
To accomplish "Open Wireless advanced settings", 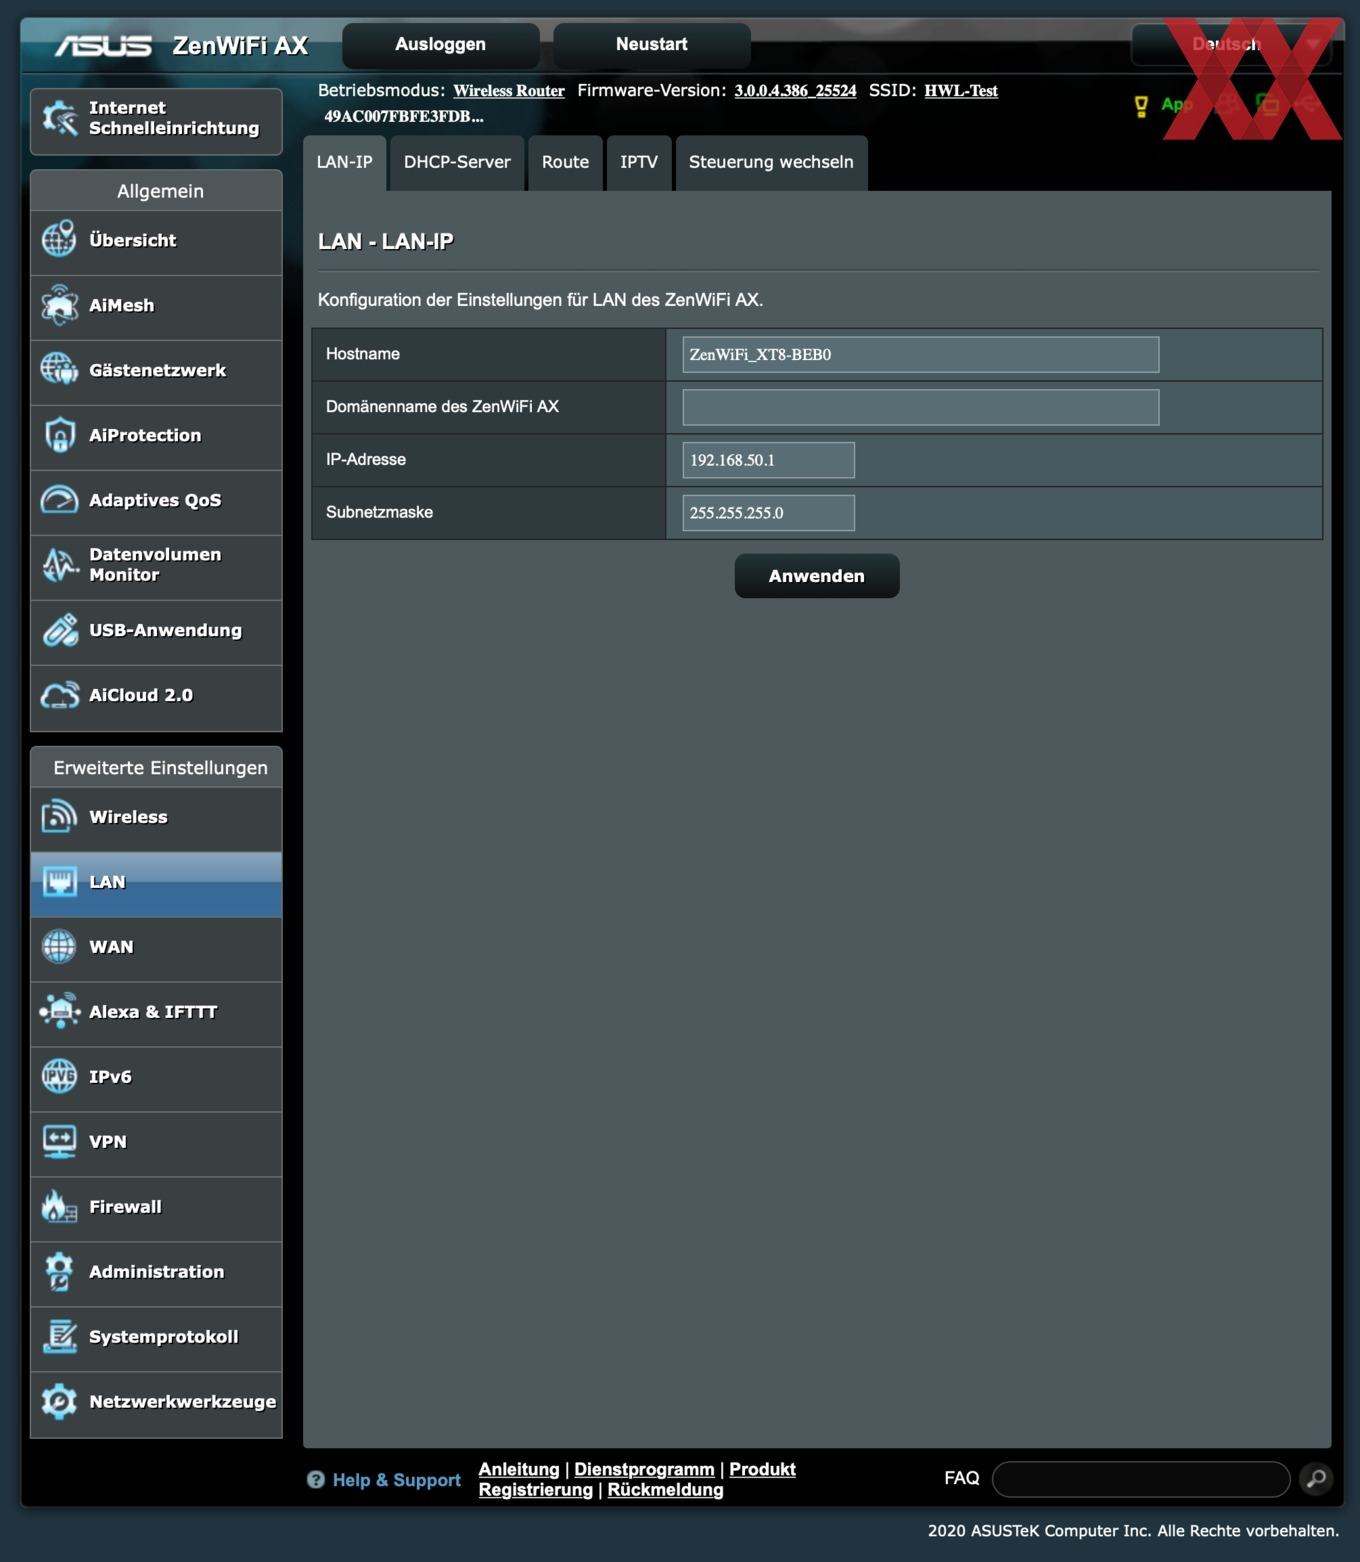I will (156, 818).
